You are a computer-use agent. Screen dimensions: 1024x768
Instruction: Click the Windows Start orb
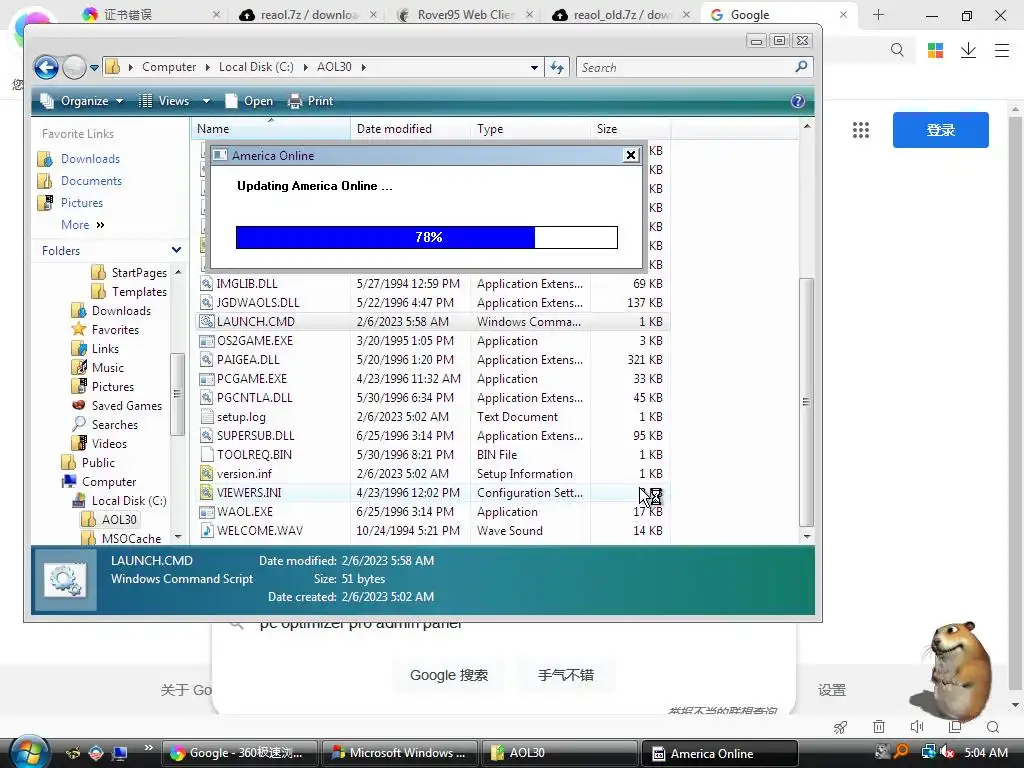pyautogui.click(x=29, y=752)
